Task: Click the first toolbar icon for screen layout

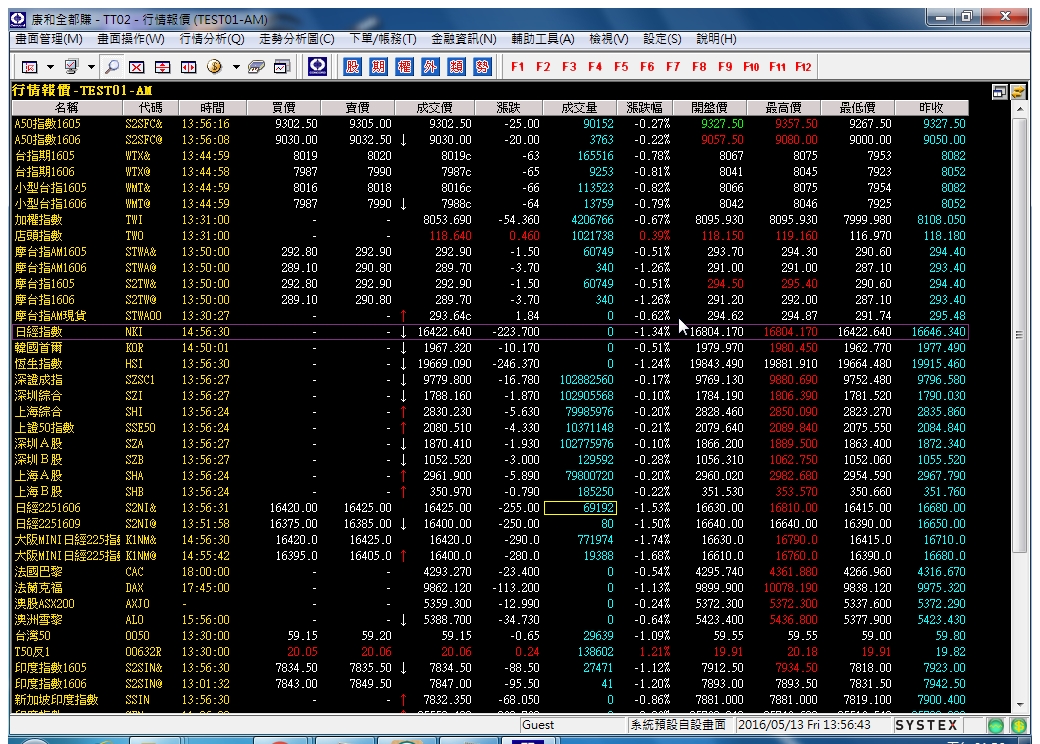Action: [x=29, y=67]
